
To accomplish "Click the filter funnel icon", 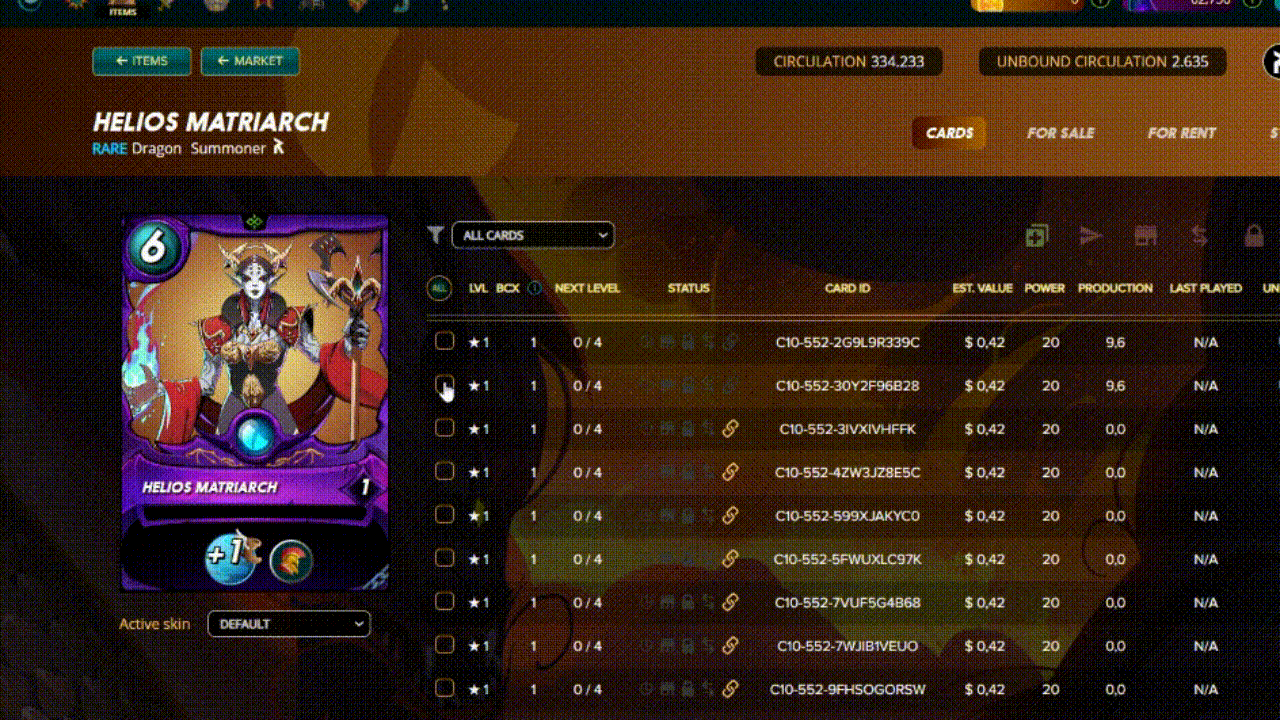I will tap(435, 235).
